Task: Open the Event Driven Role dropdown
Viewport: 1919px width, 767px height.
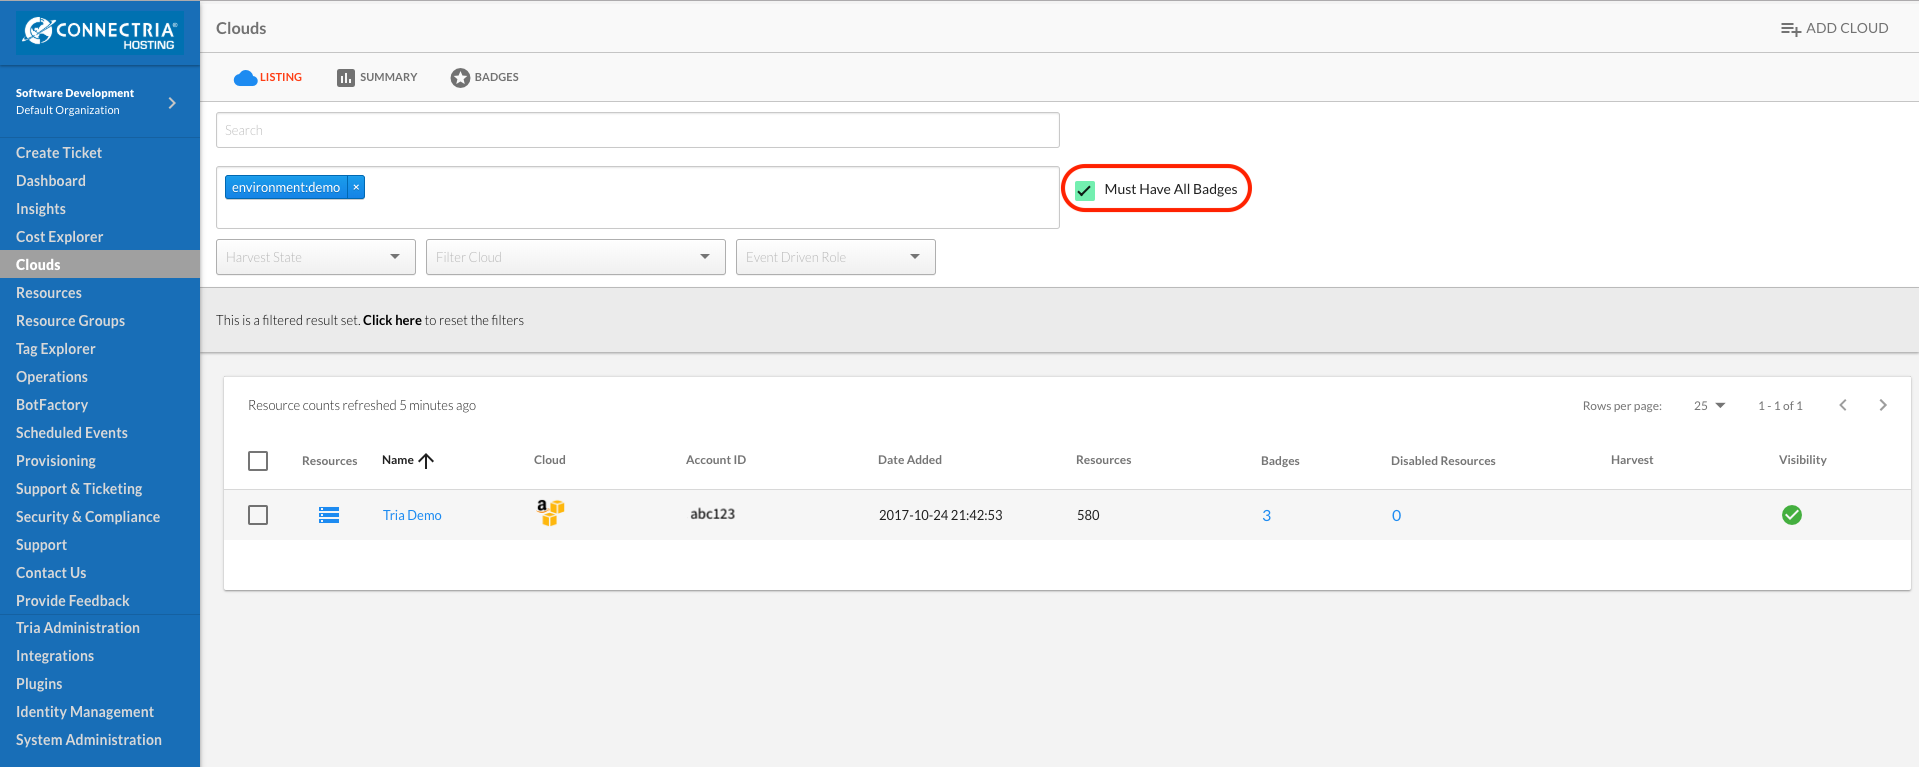Action: click(x=836, y=257)
